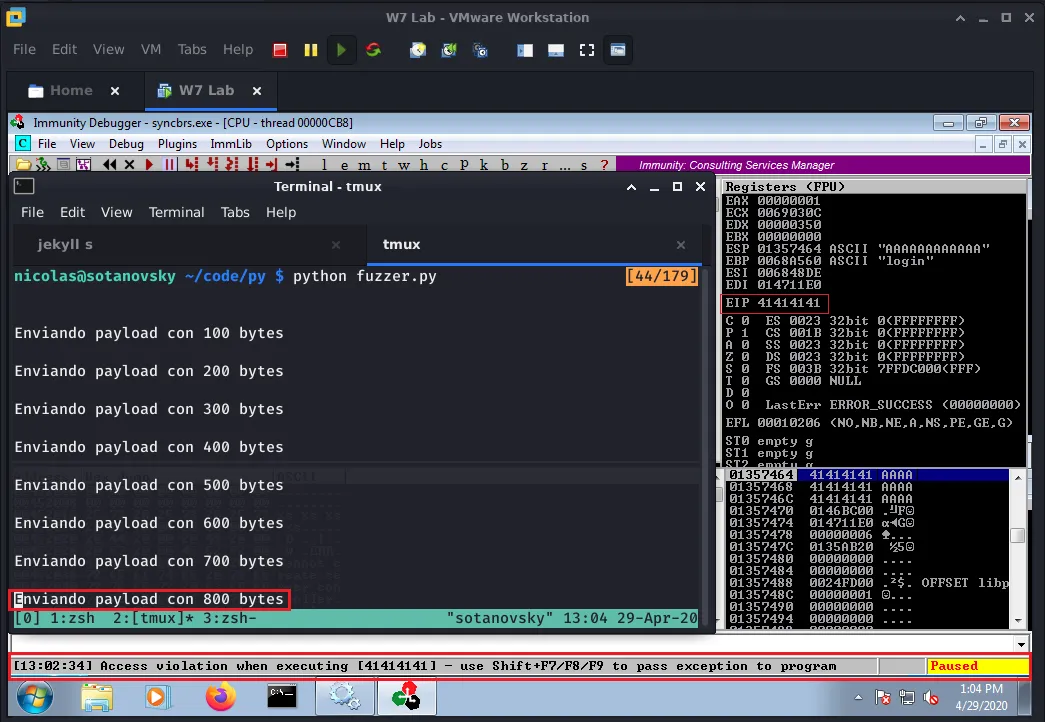Open Windows Start menu
This screenshot has width=1045, height=722.
(34, 697)
